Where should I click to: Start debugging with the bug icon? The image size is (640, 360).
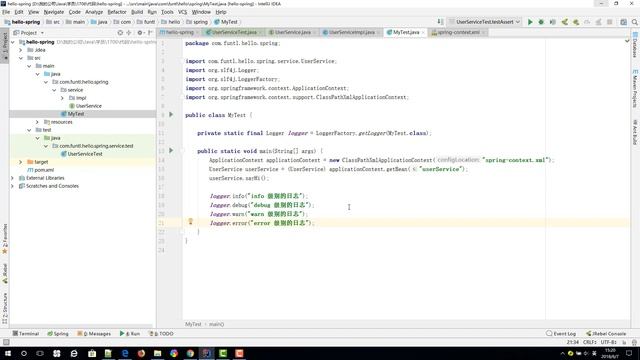(541, 22)
